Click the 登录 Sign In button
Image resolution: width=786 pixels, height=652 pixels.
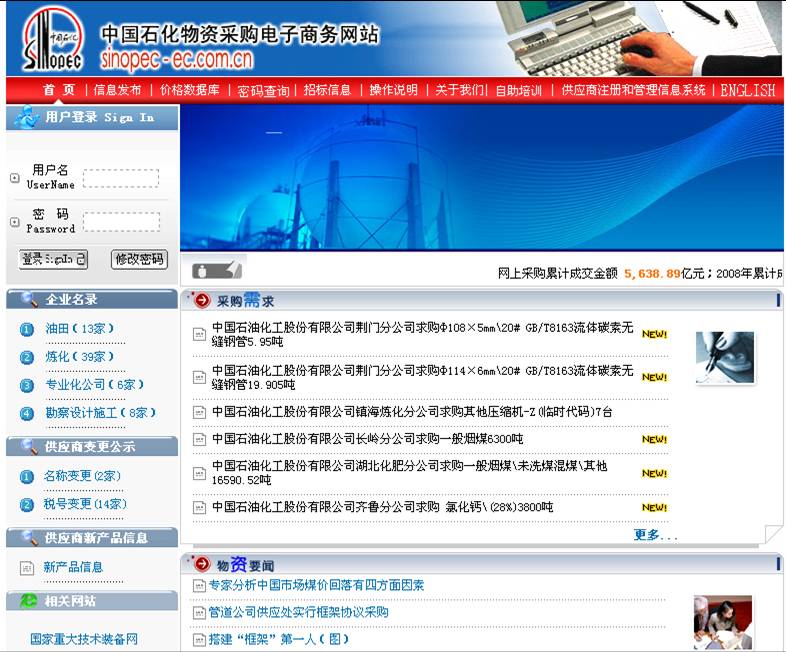[x=53, y=259]
